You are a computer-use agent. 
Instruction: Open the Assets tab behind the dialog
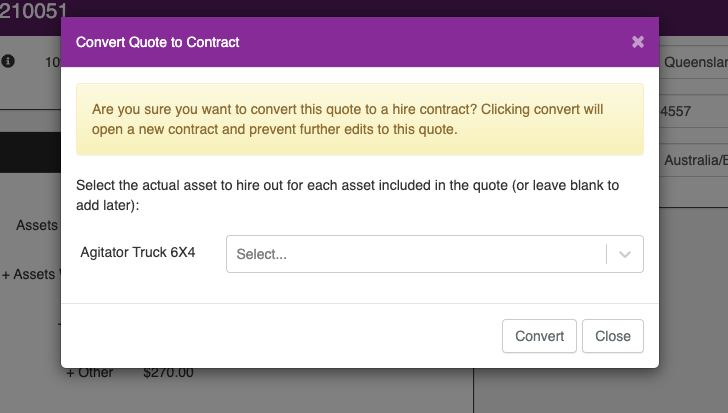coord(37,226)
